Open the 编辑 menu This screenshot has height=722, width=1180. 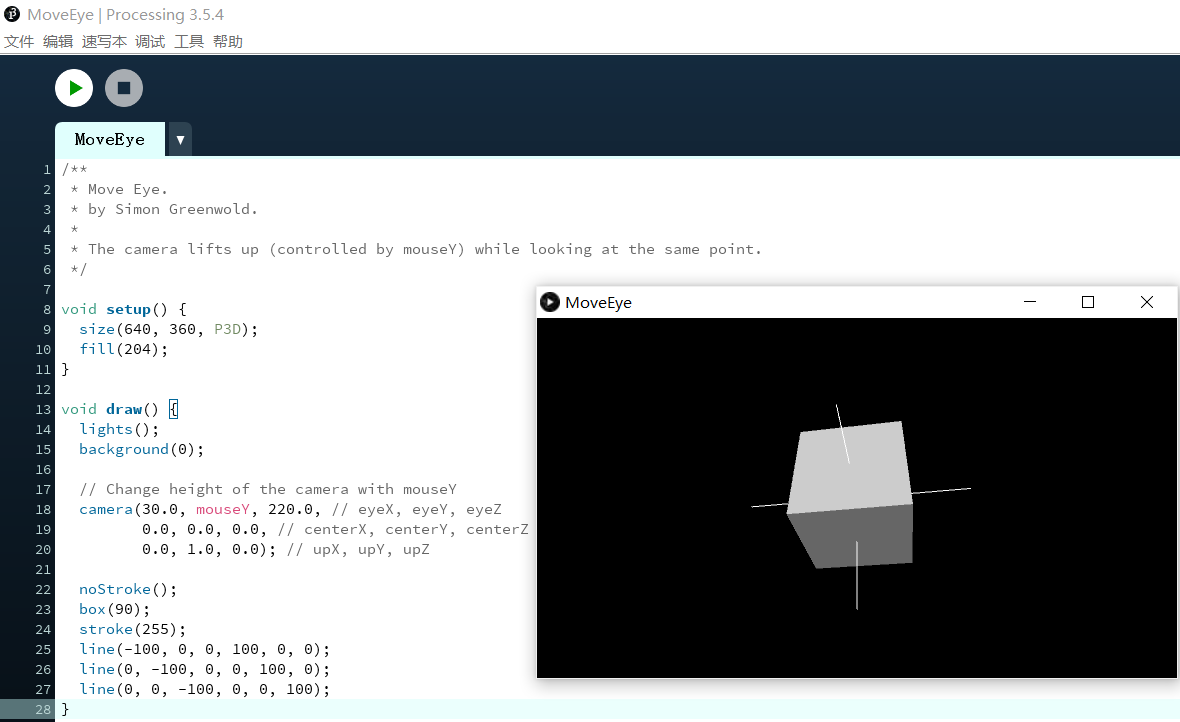coord(58,42)
